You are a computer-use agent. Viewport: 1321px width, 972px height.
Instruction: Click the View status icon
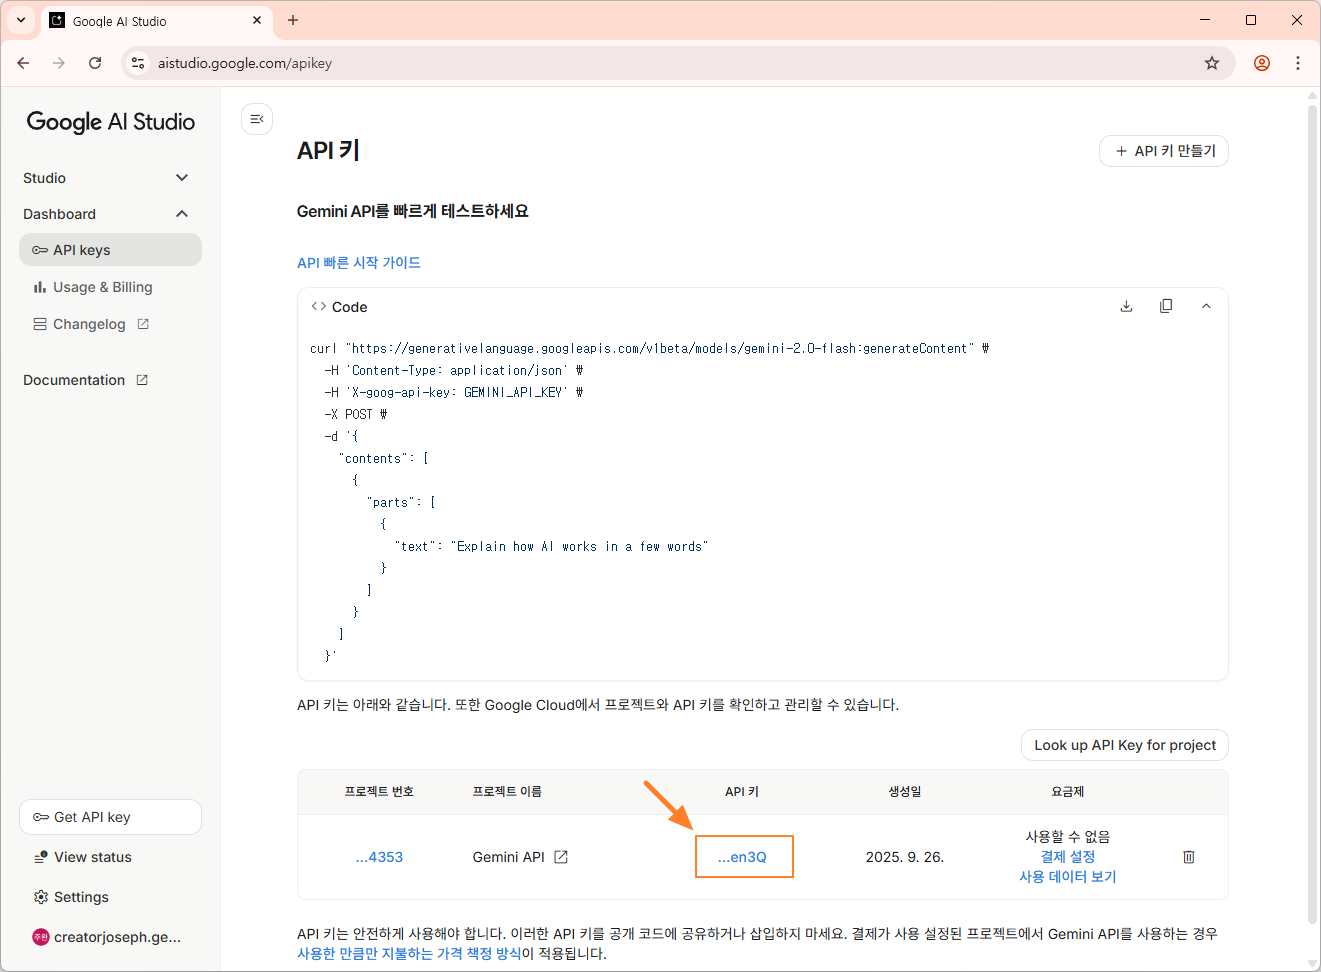41,857
